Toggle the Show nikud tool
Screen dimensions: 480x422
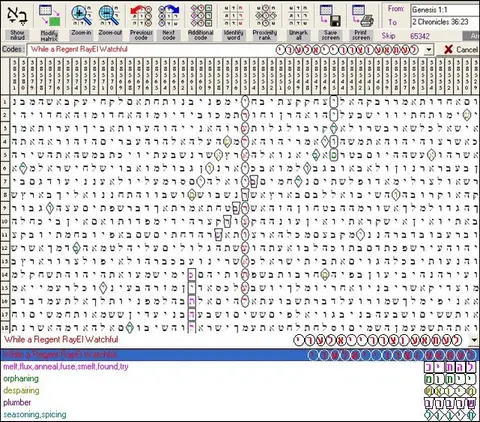(x=17, y=22)
